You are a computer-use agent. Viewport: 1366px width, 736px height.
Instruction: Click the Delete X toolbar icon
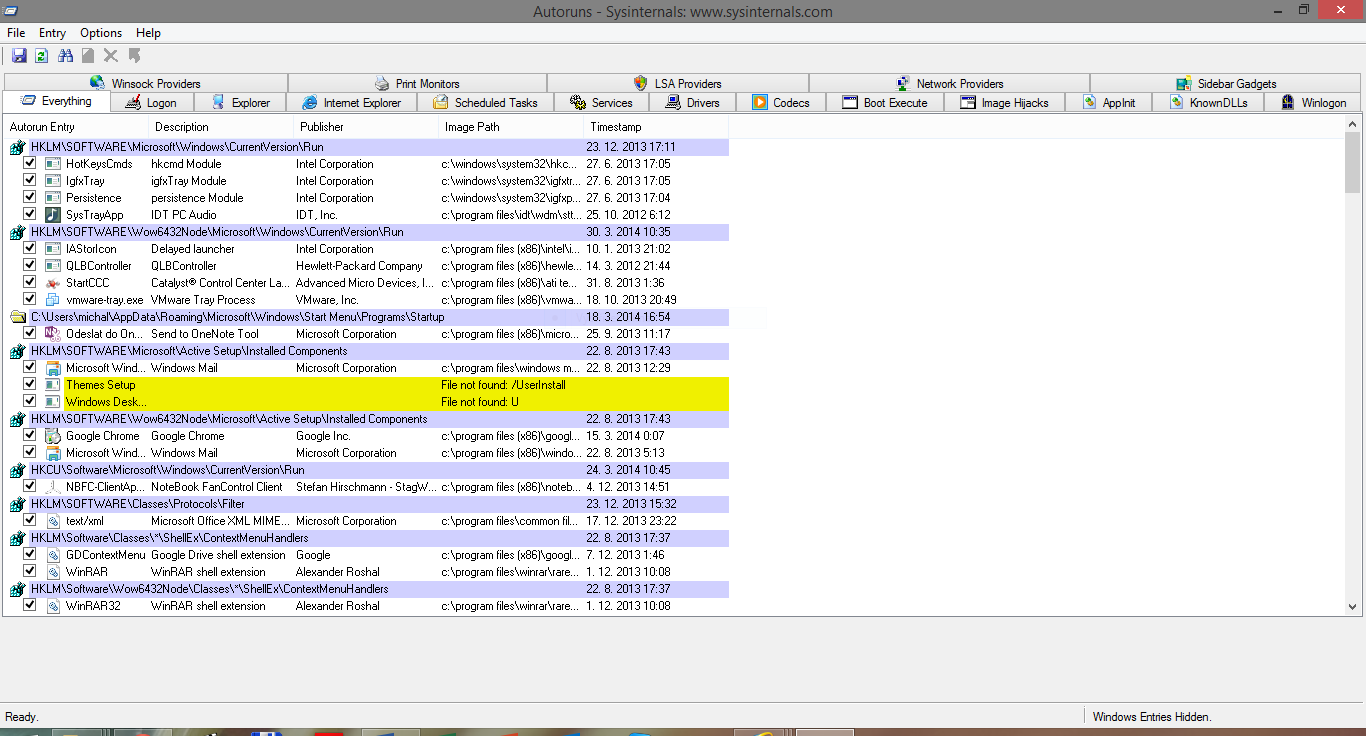coord(110,55)
